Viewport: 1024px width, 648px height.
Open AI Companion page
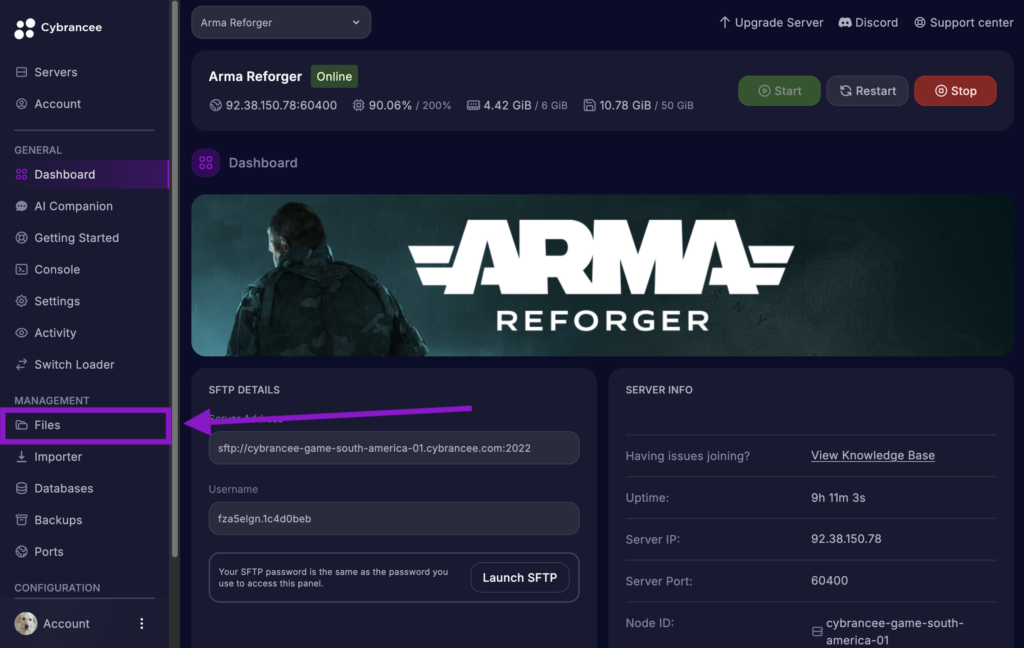(73, 206)
